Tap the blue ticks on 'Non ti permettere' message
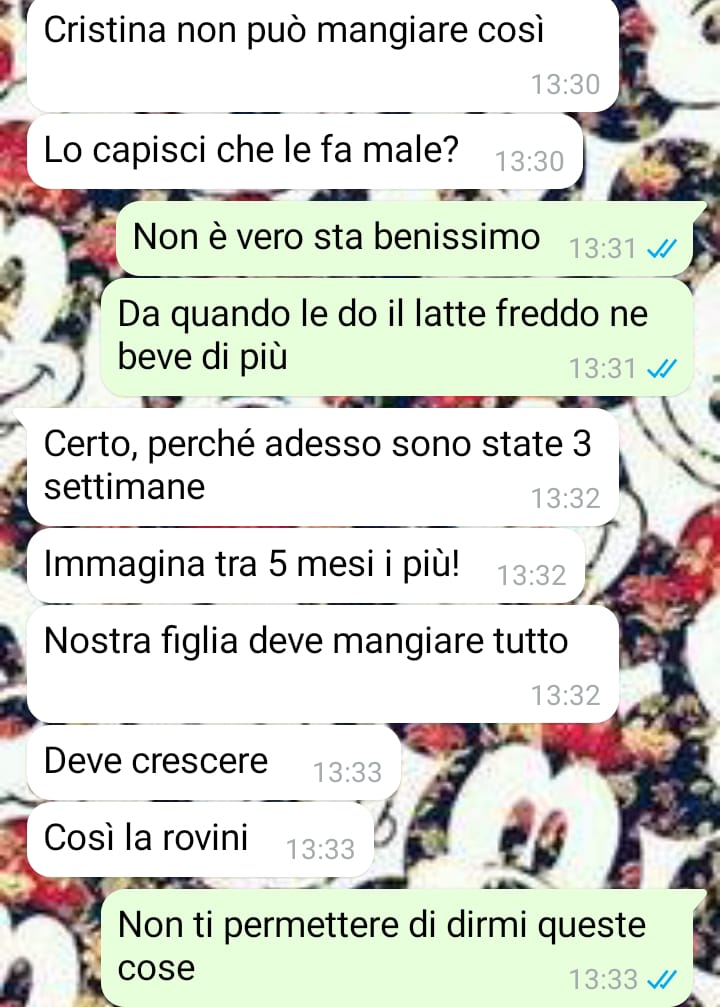The image size is (720, 1007). tap(662, 979)
